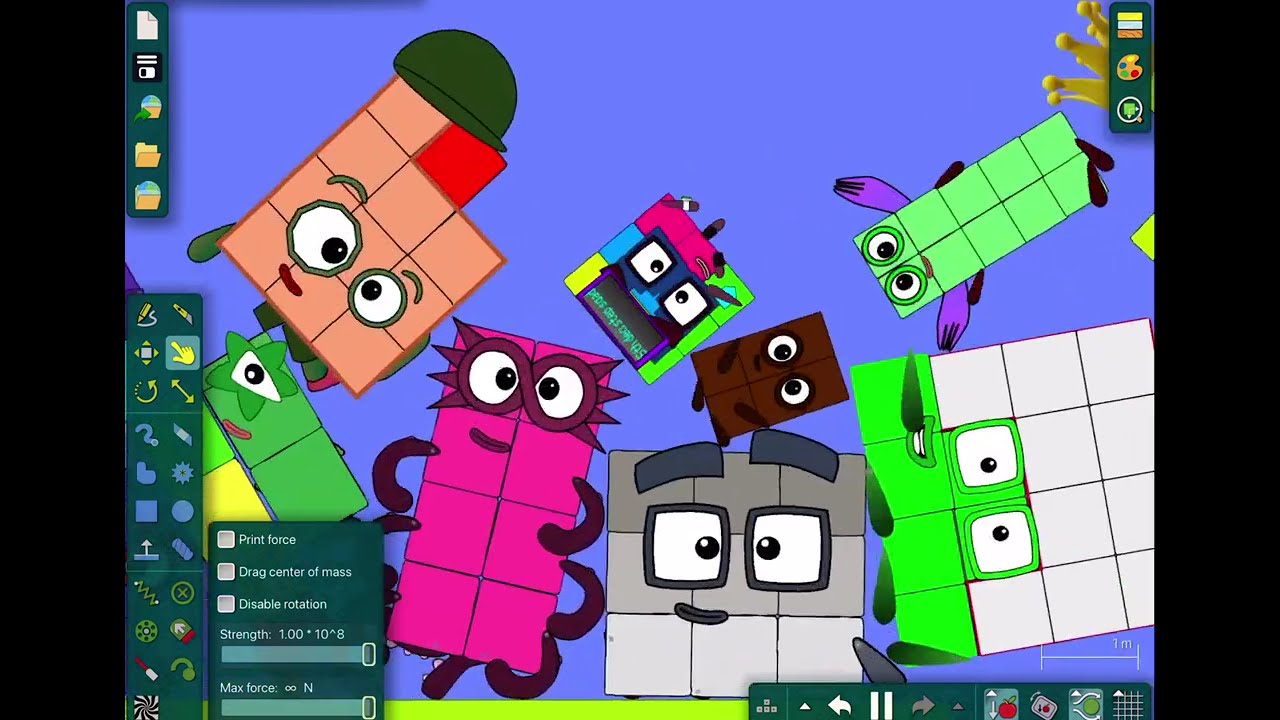The width and height of the screenshot is (1280, 720).
Task: Pause the simulation
Action: pos(881,705)
